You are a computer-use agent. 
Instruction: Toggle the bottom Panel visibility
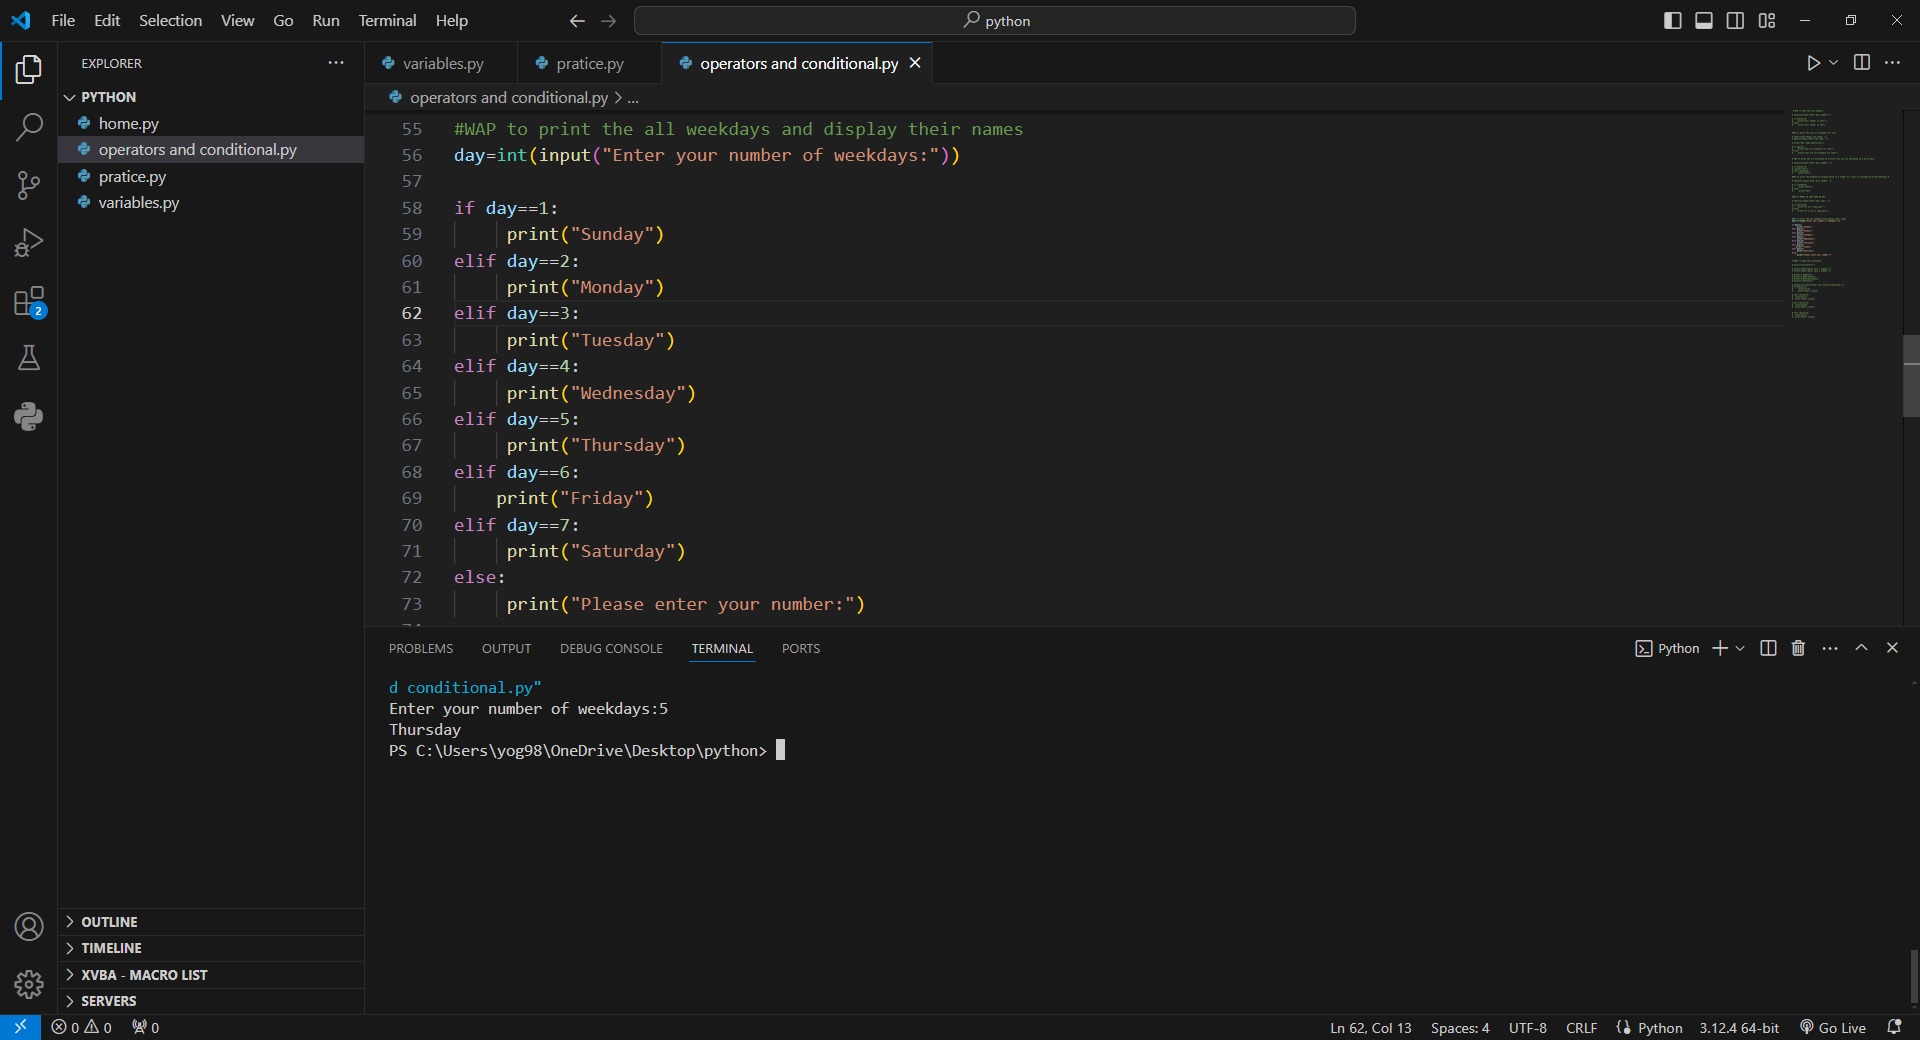[x=1704, y=20]
